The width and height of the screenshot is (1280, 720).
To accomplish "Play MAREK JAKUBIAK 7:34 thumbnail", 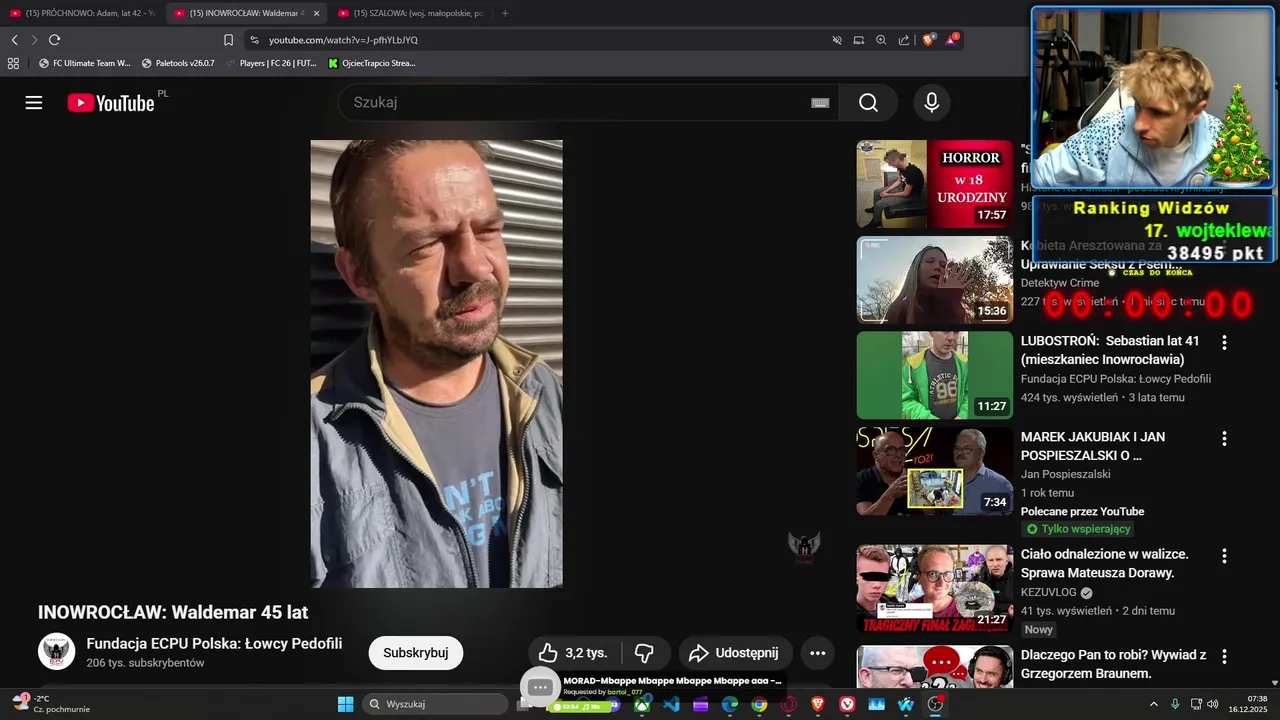I will point(935,471).
